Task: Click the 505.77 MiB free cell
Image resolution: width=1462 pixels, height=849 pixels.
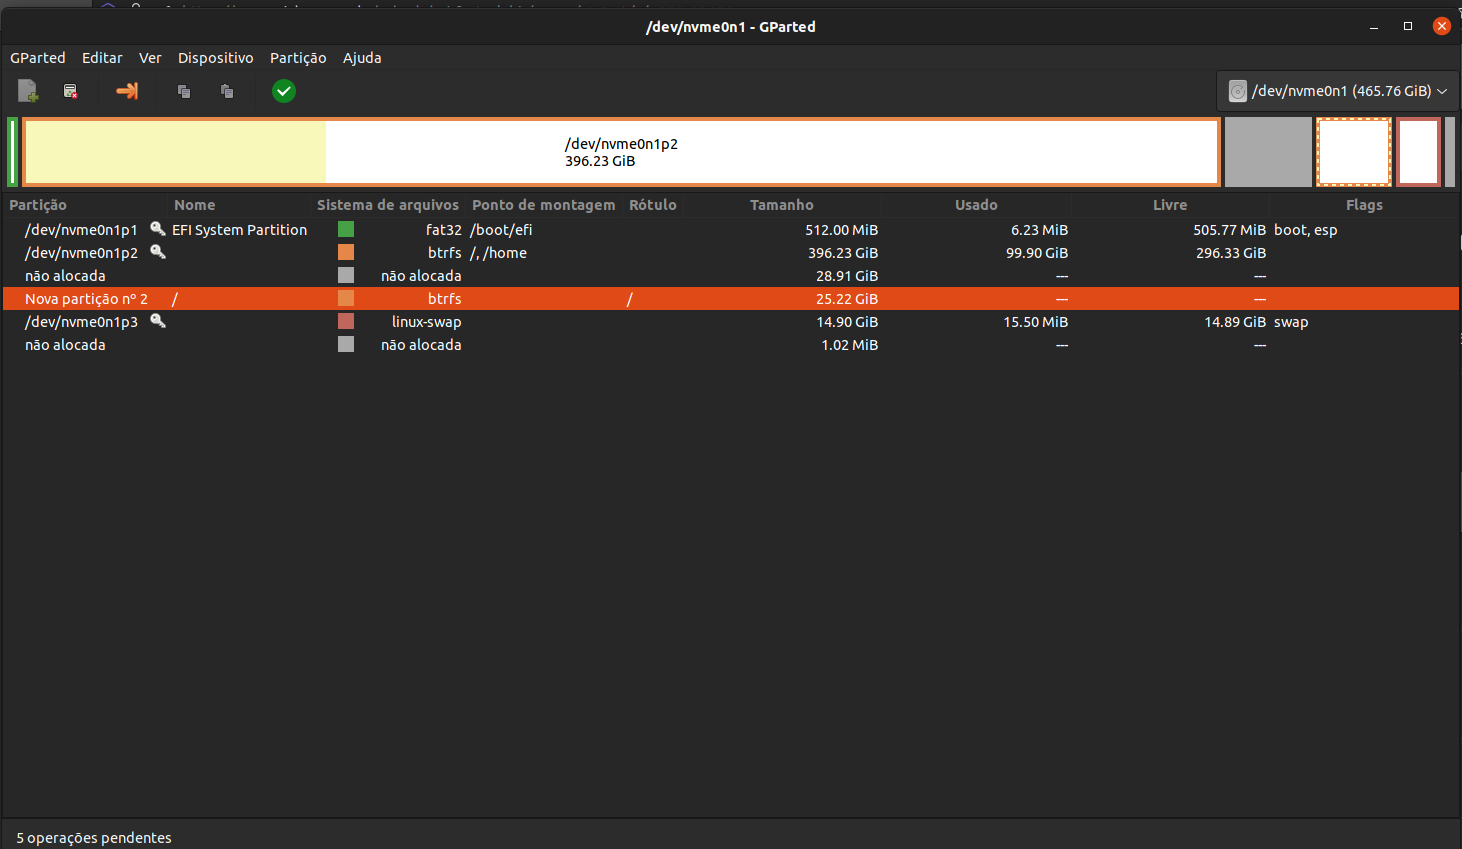Action: click(x=1229, y=229)
